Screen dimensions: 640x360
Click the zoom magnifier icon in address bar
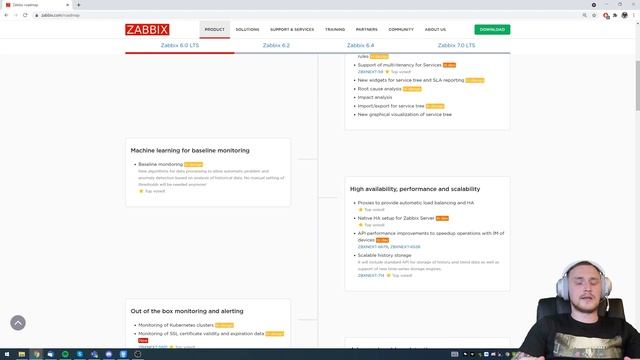(x=584, y=15)
